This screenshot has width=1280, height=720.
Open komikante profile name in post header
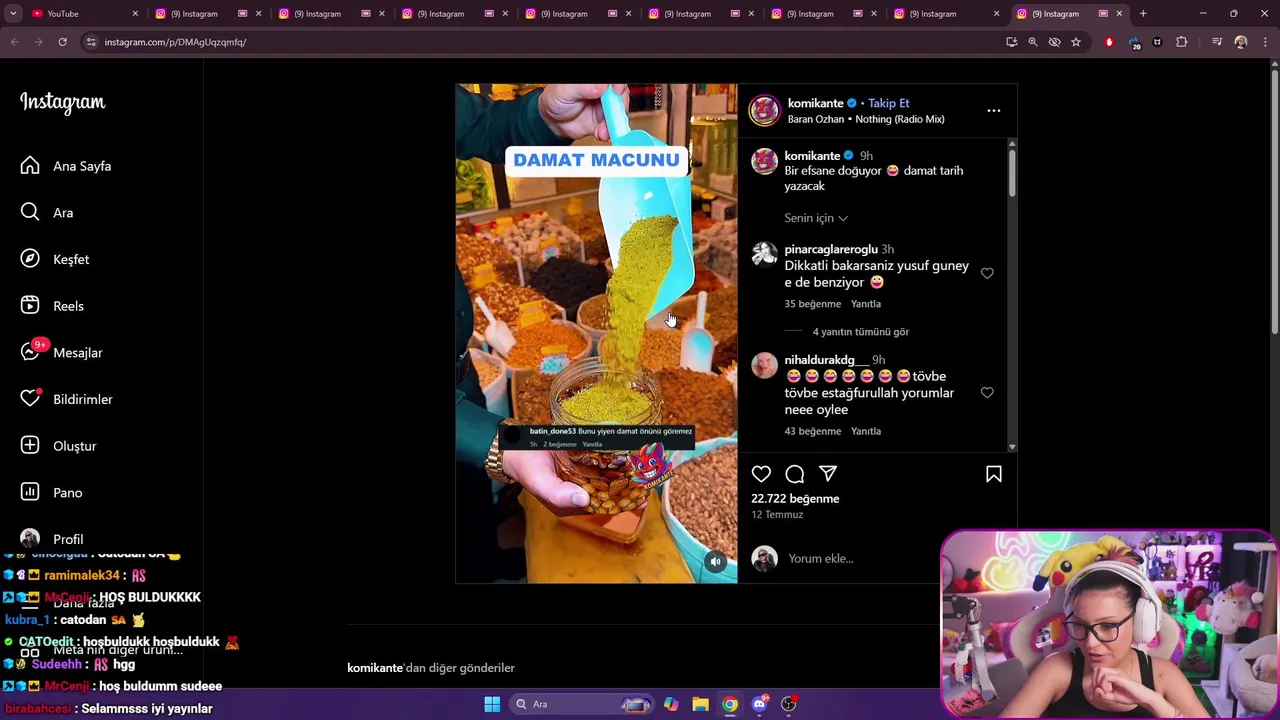click(x=816, y=103)
